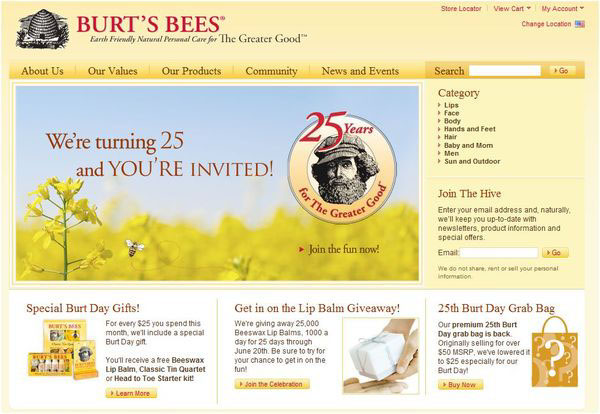Click the Buy Now button
The height and width of the screenshot is (414, 600).
click(x=461, y=385)
